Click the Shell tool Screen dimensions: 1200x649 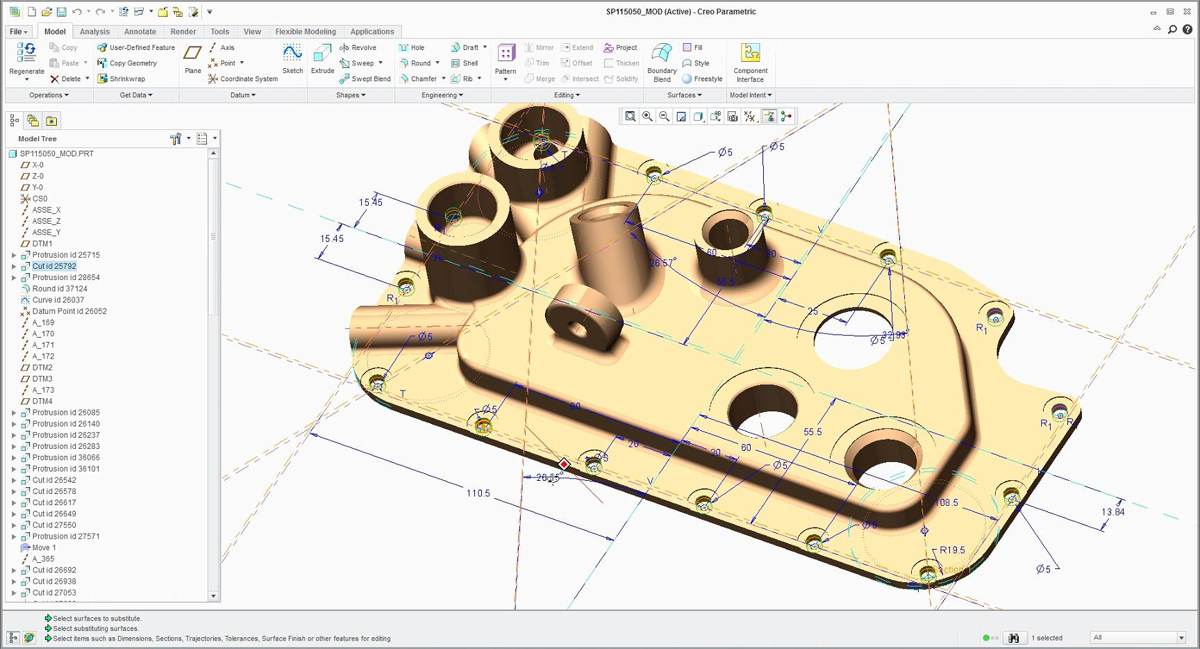(464, 63)
